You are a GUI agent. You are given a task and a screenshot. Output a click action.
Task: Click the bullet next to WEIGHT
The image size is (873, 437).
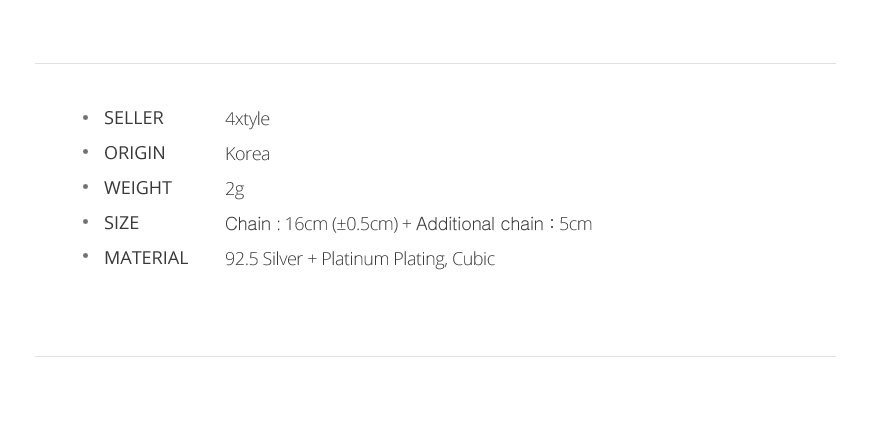point(85,187)
